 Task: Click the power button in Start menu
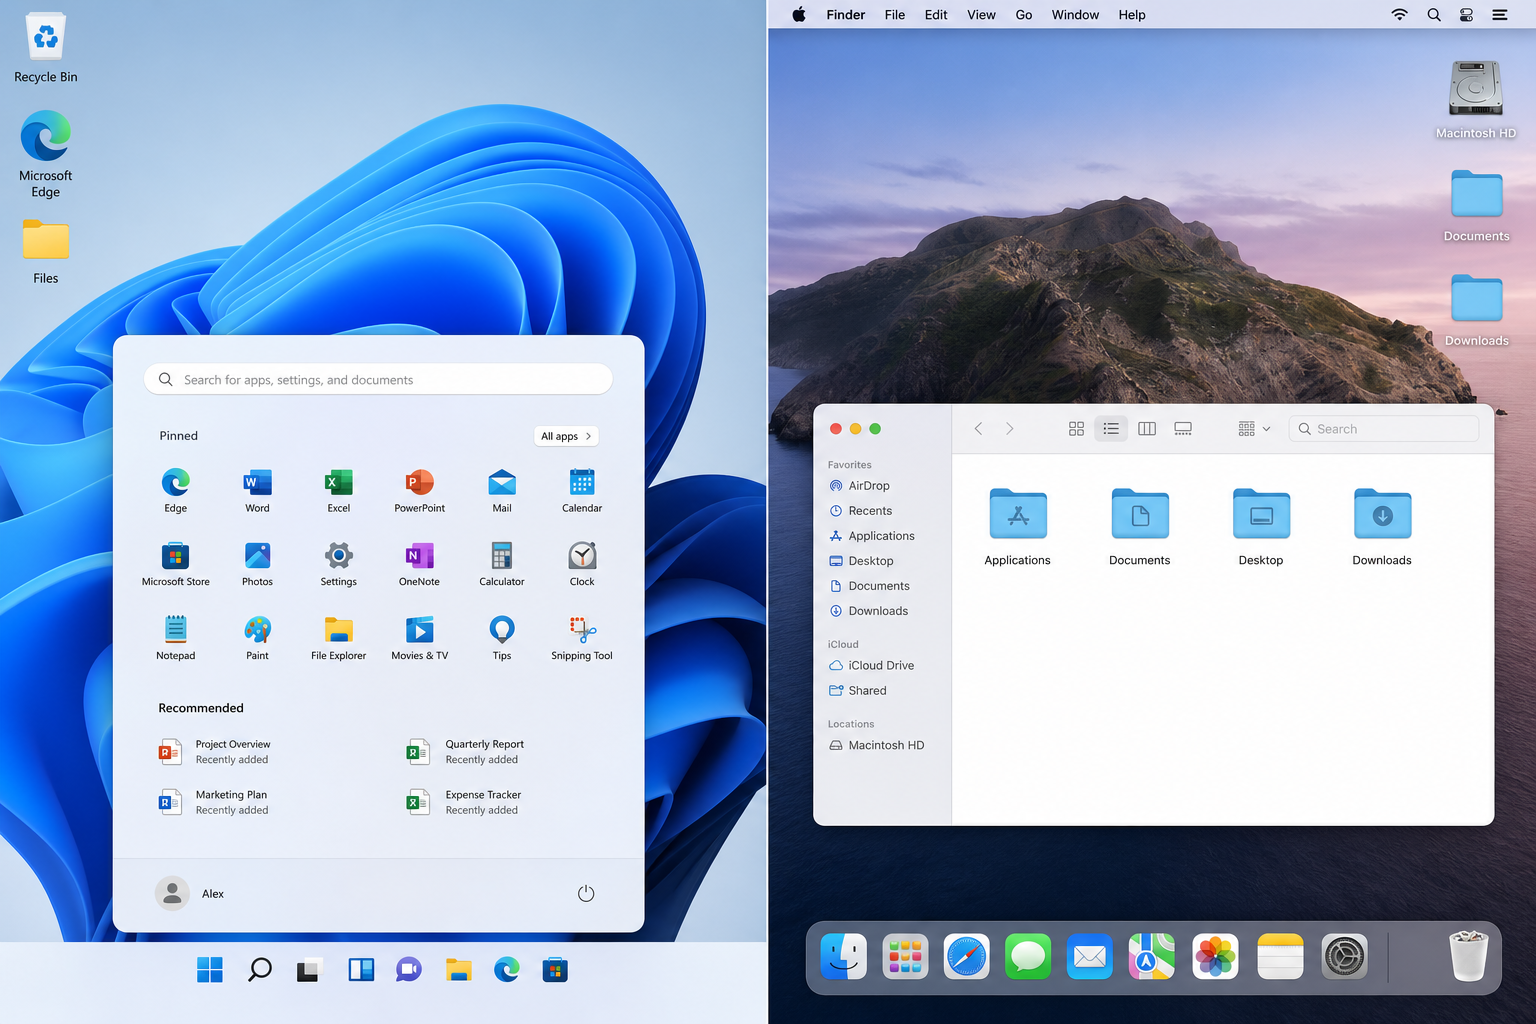586,894
